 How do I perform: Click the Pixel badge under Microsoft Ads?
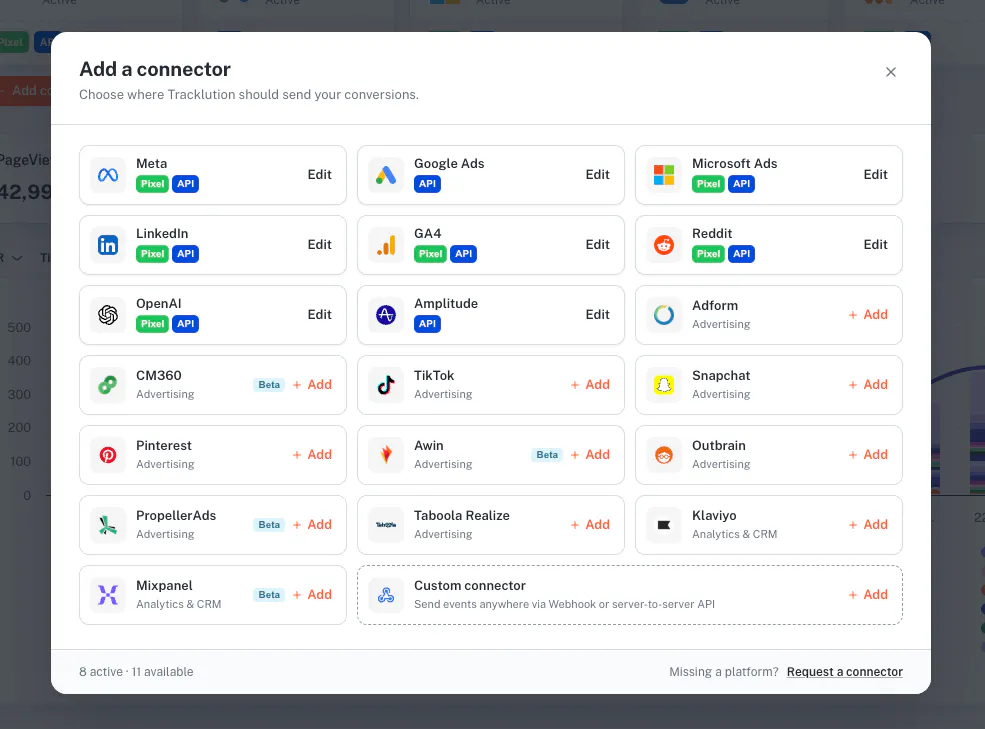point(709,184)
